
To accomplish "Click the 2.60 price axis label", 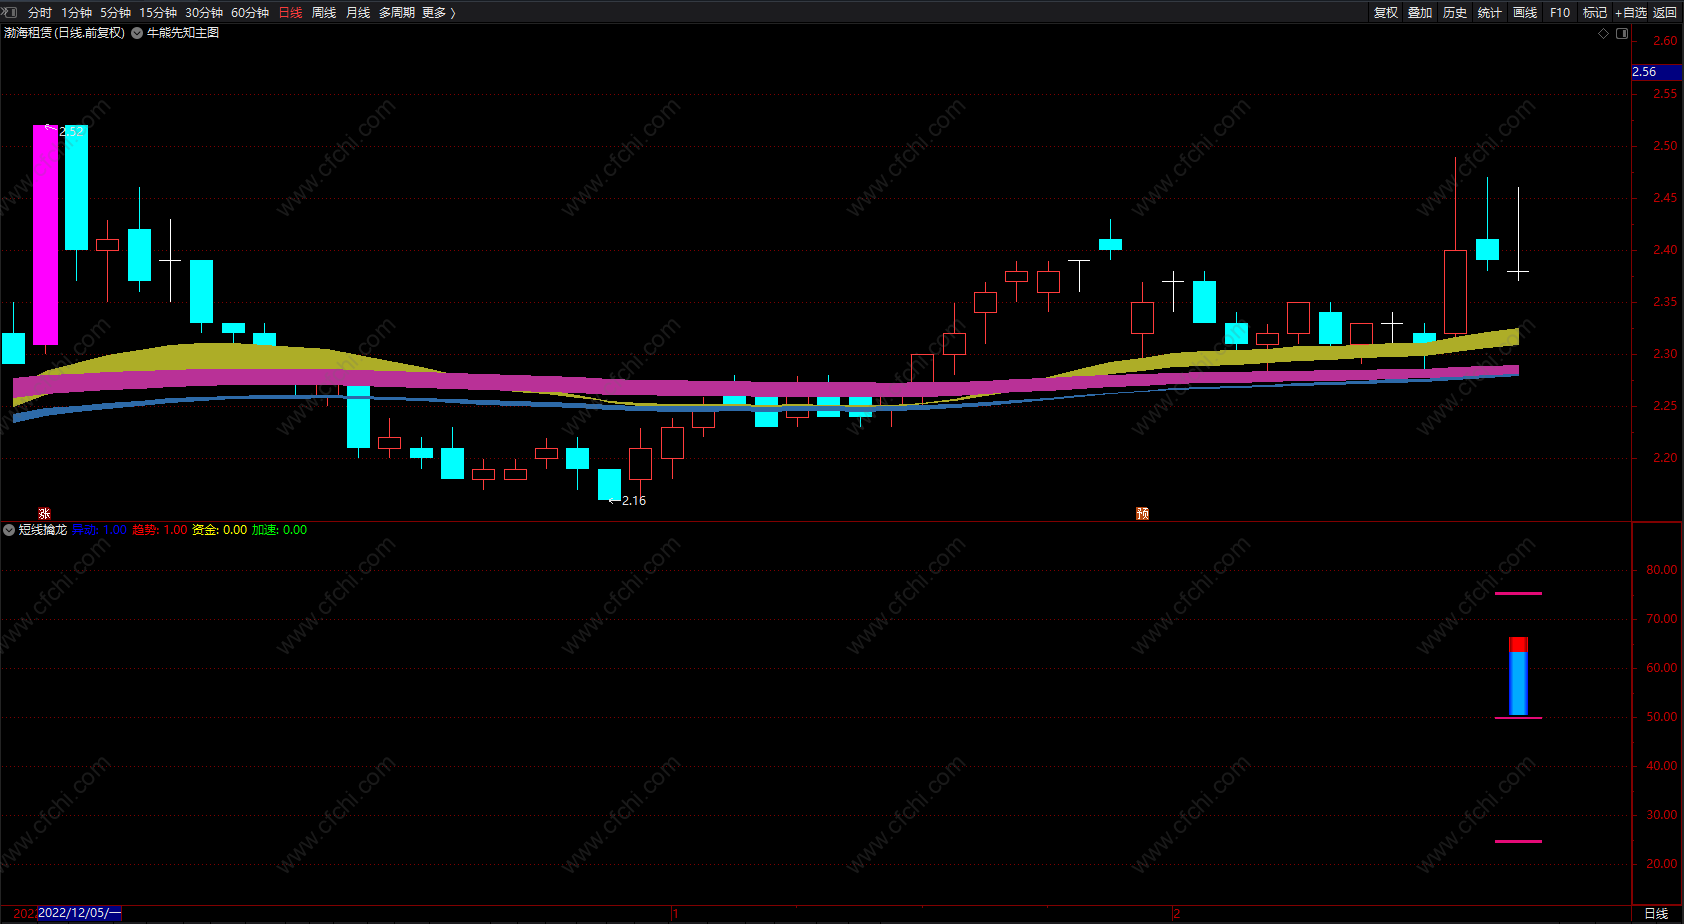I will [1665, 41].
